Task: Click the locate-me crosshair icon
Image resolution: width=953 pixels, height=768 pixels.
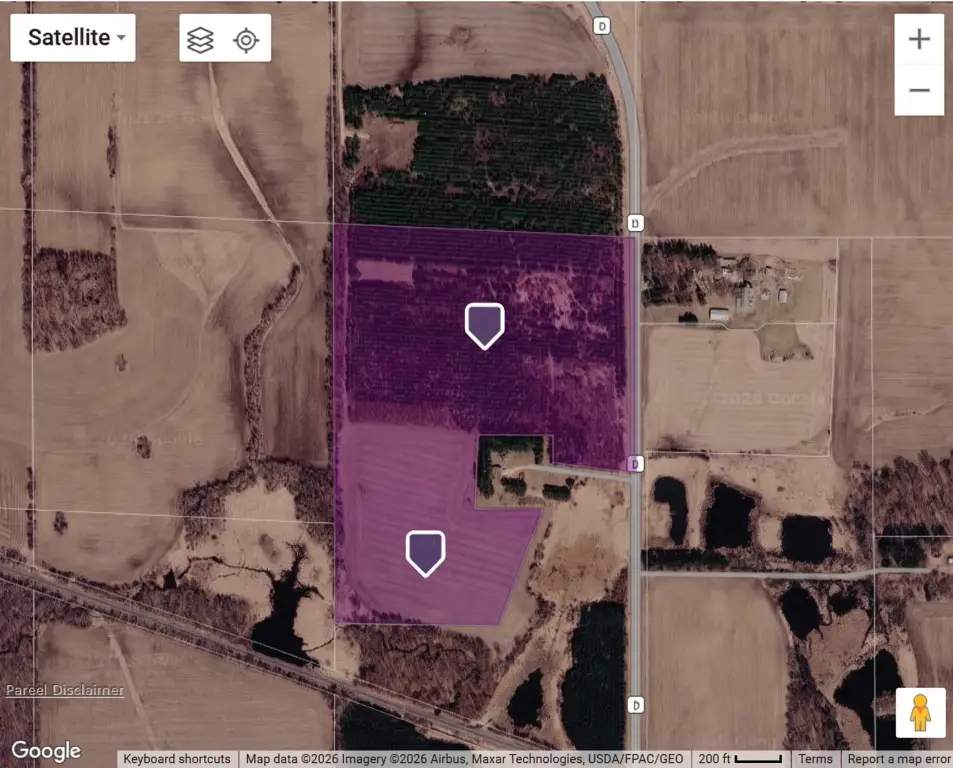Action: pyautogui.click(x=246, y=40)
